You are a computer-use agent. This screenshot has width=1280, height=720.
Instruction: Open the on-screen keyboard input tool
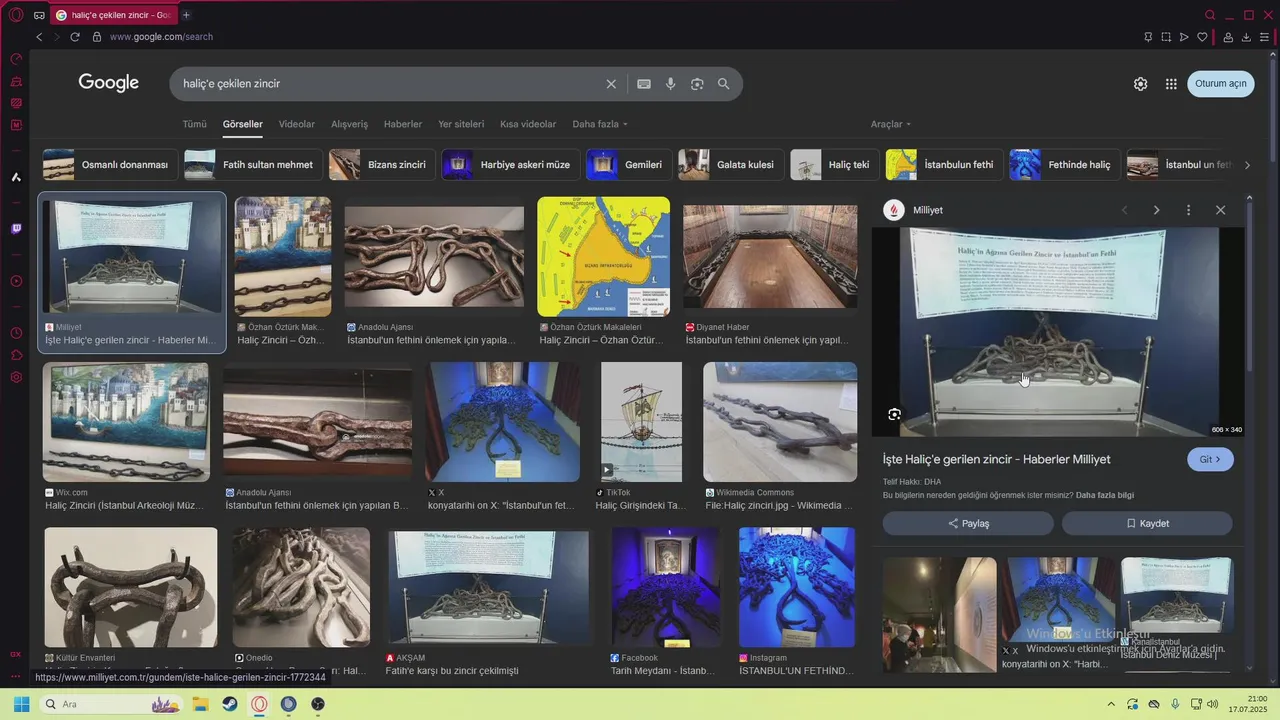click(x=644, y=84)
